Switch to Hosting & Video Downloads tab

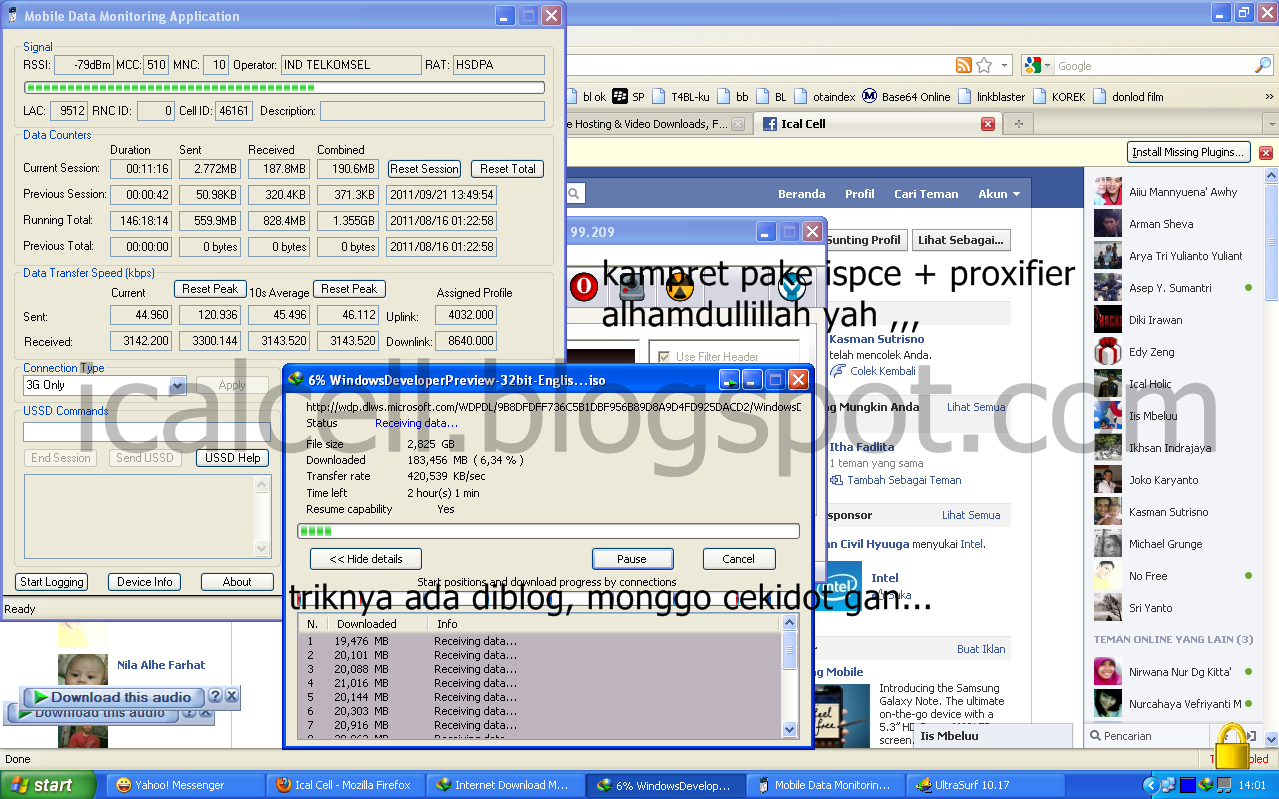tap(656, 124)
